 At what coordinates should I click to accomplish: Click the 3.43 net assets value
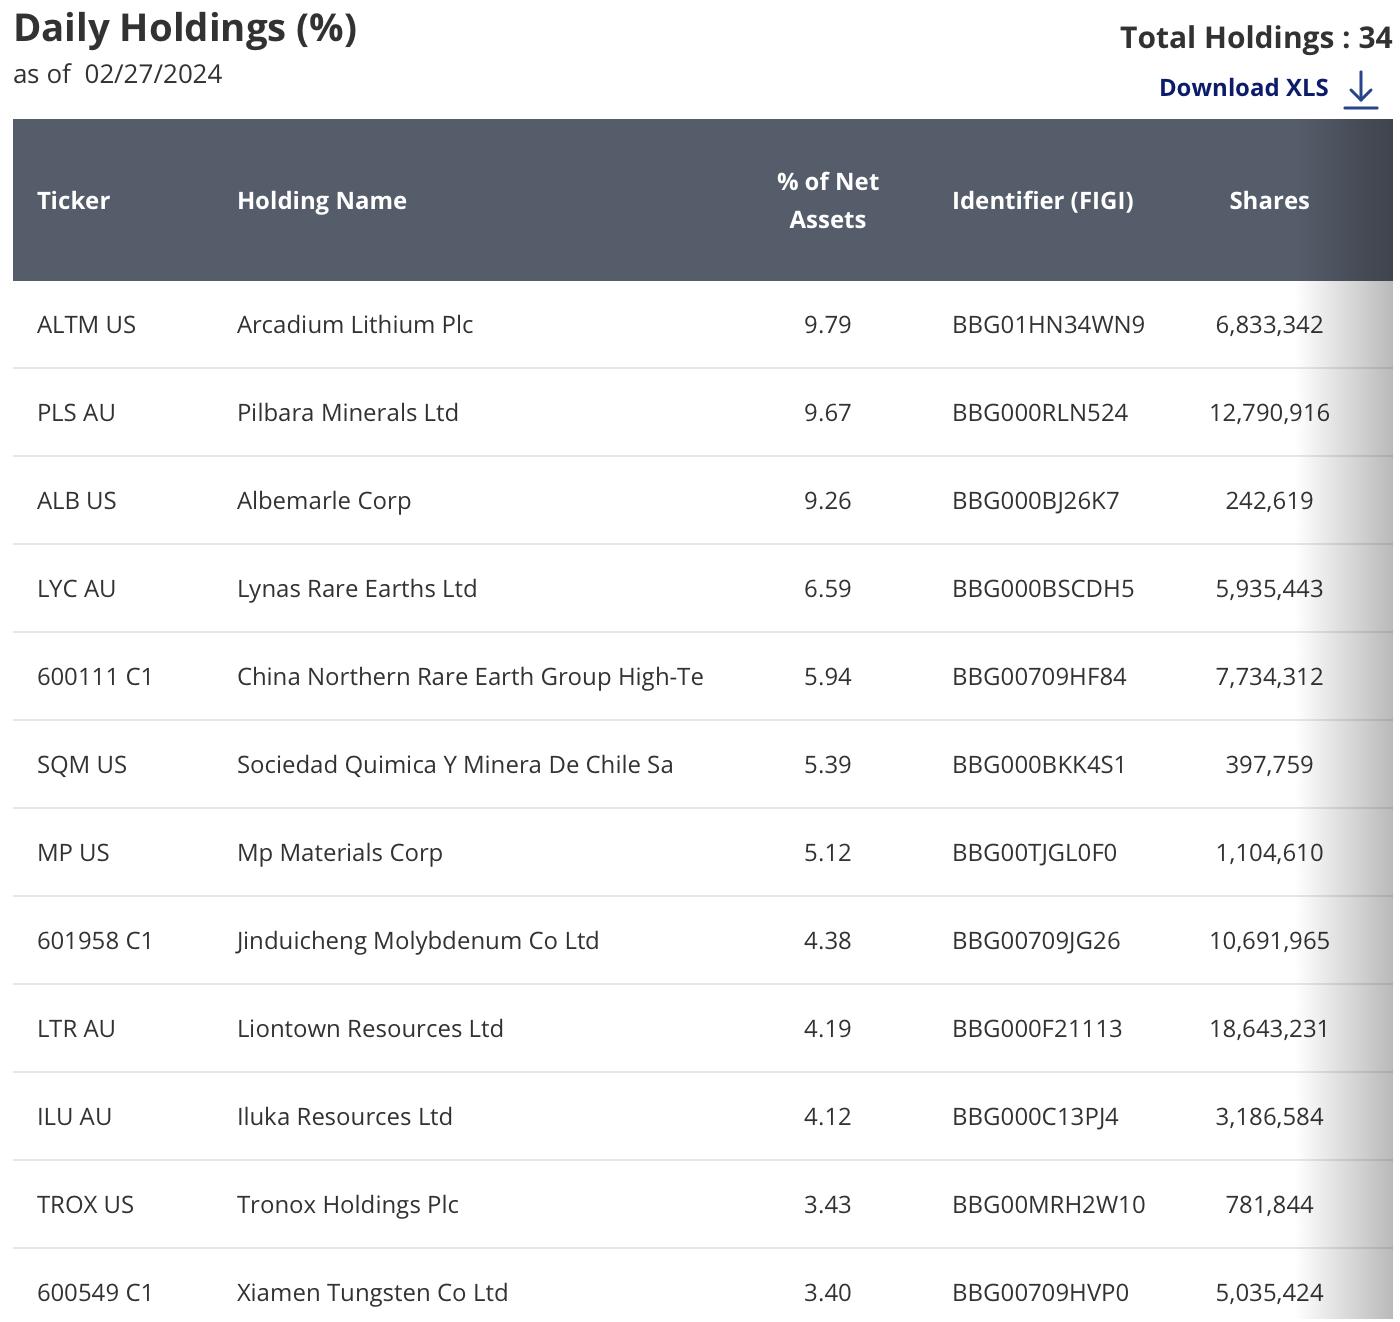coord(828,1204)
